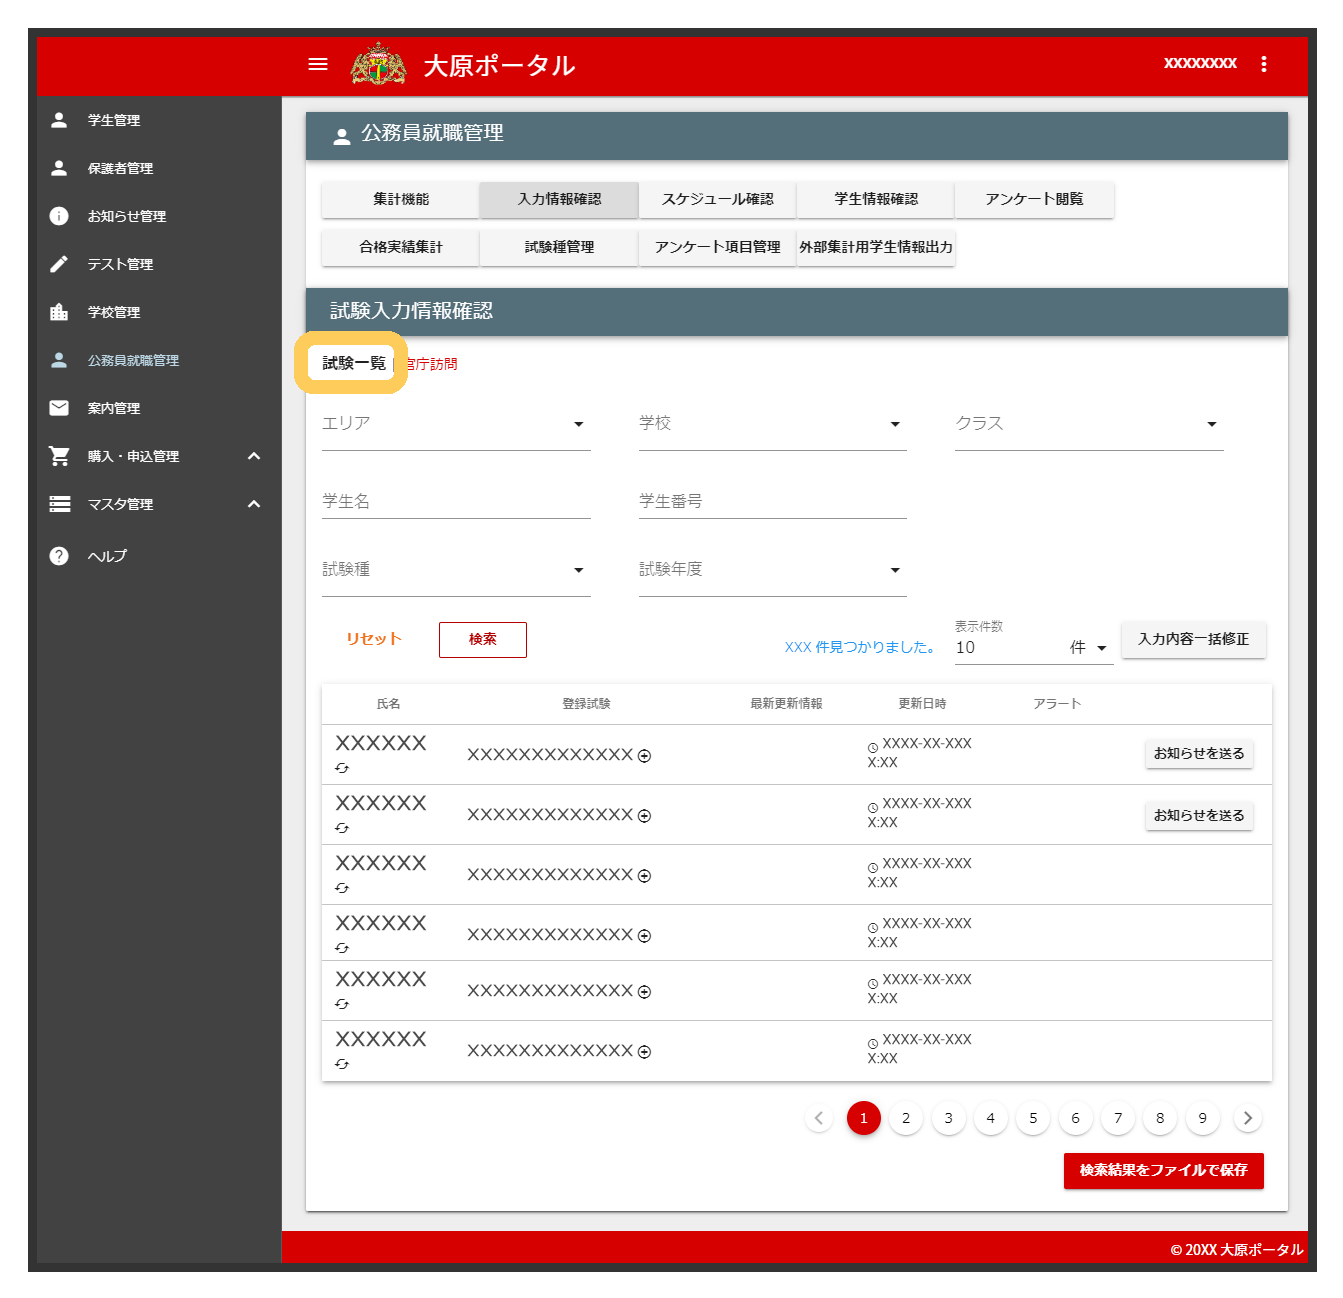Image resolution: width=1343 pixels, height=1298 pixels.
Task: Focus the 学生番号 input field
Action: 773,501
